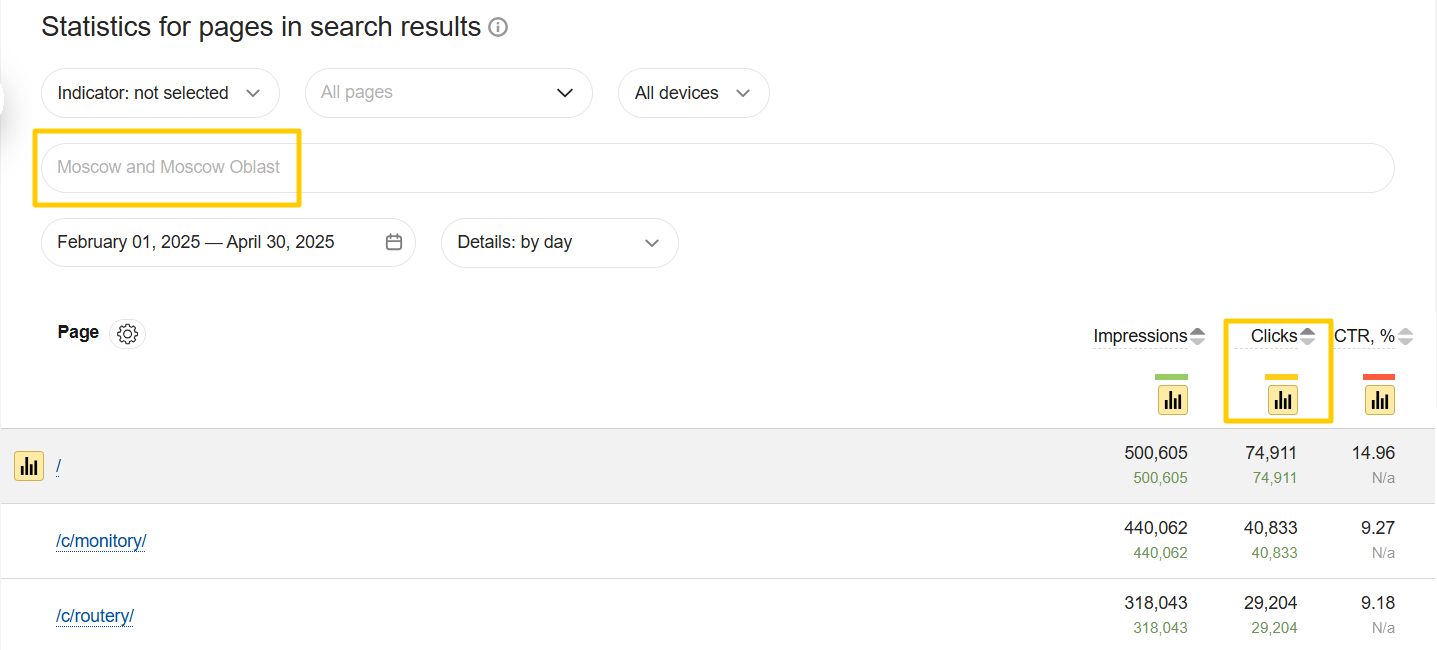Toggle chart icon under Impressions column
1437x650 pixels.
1172,401
